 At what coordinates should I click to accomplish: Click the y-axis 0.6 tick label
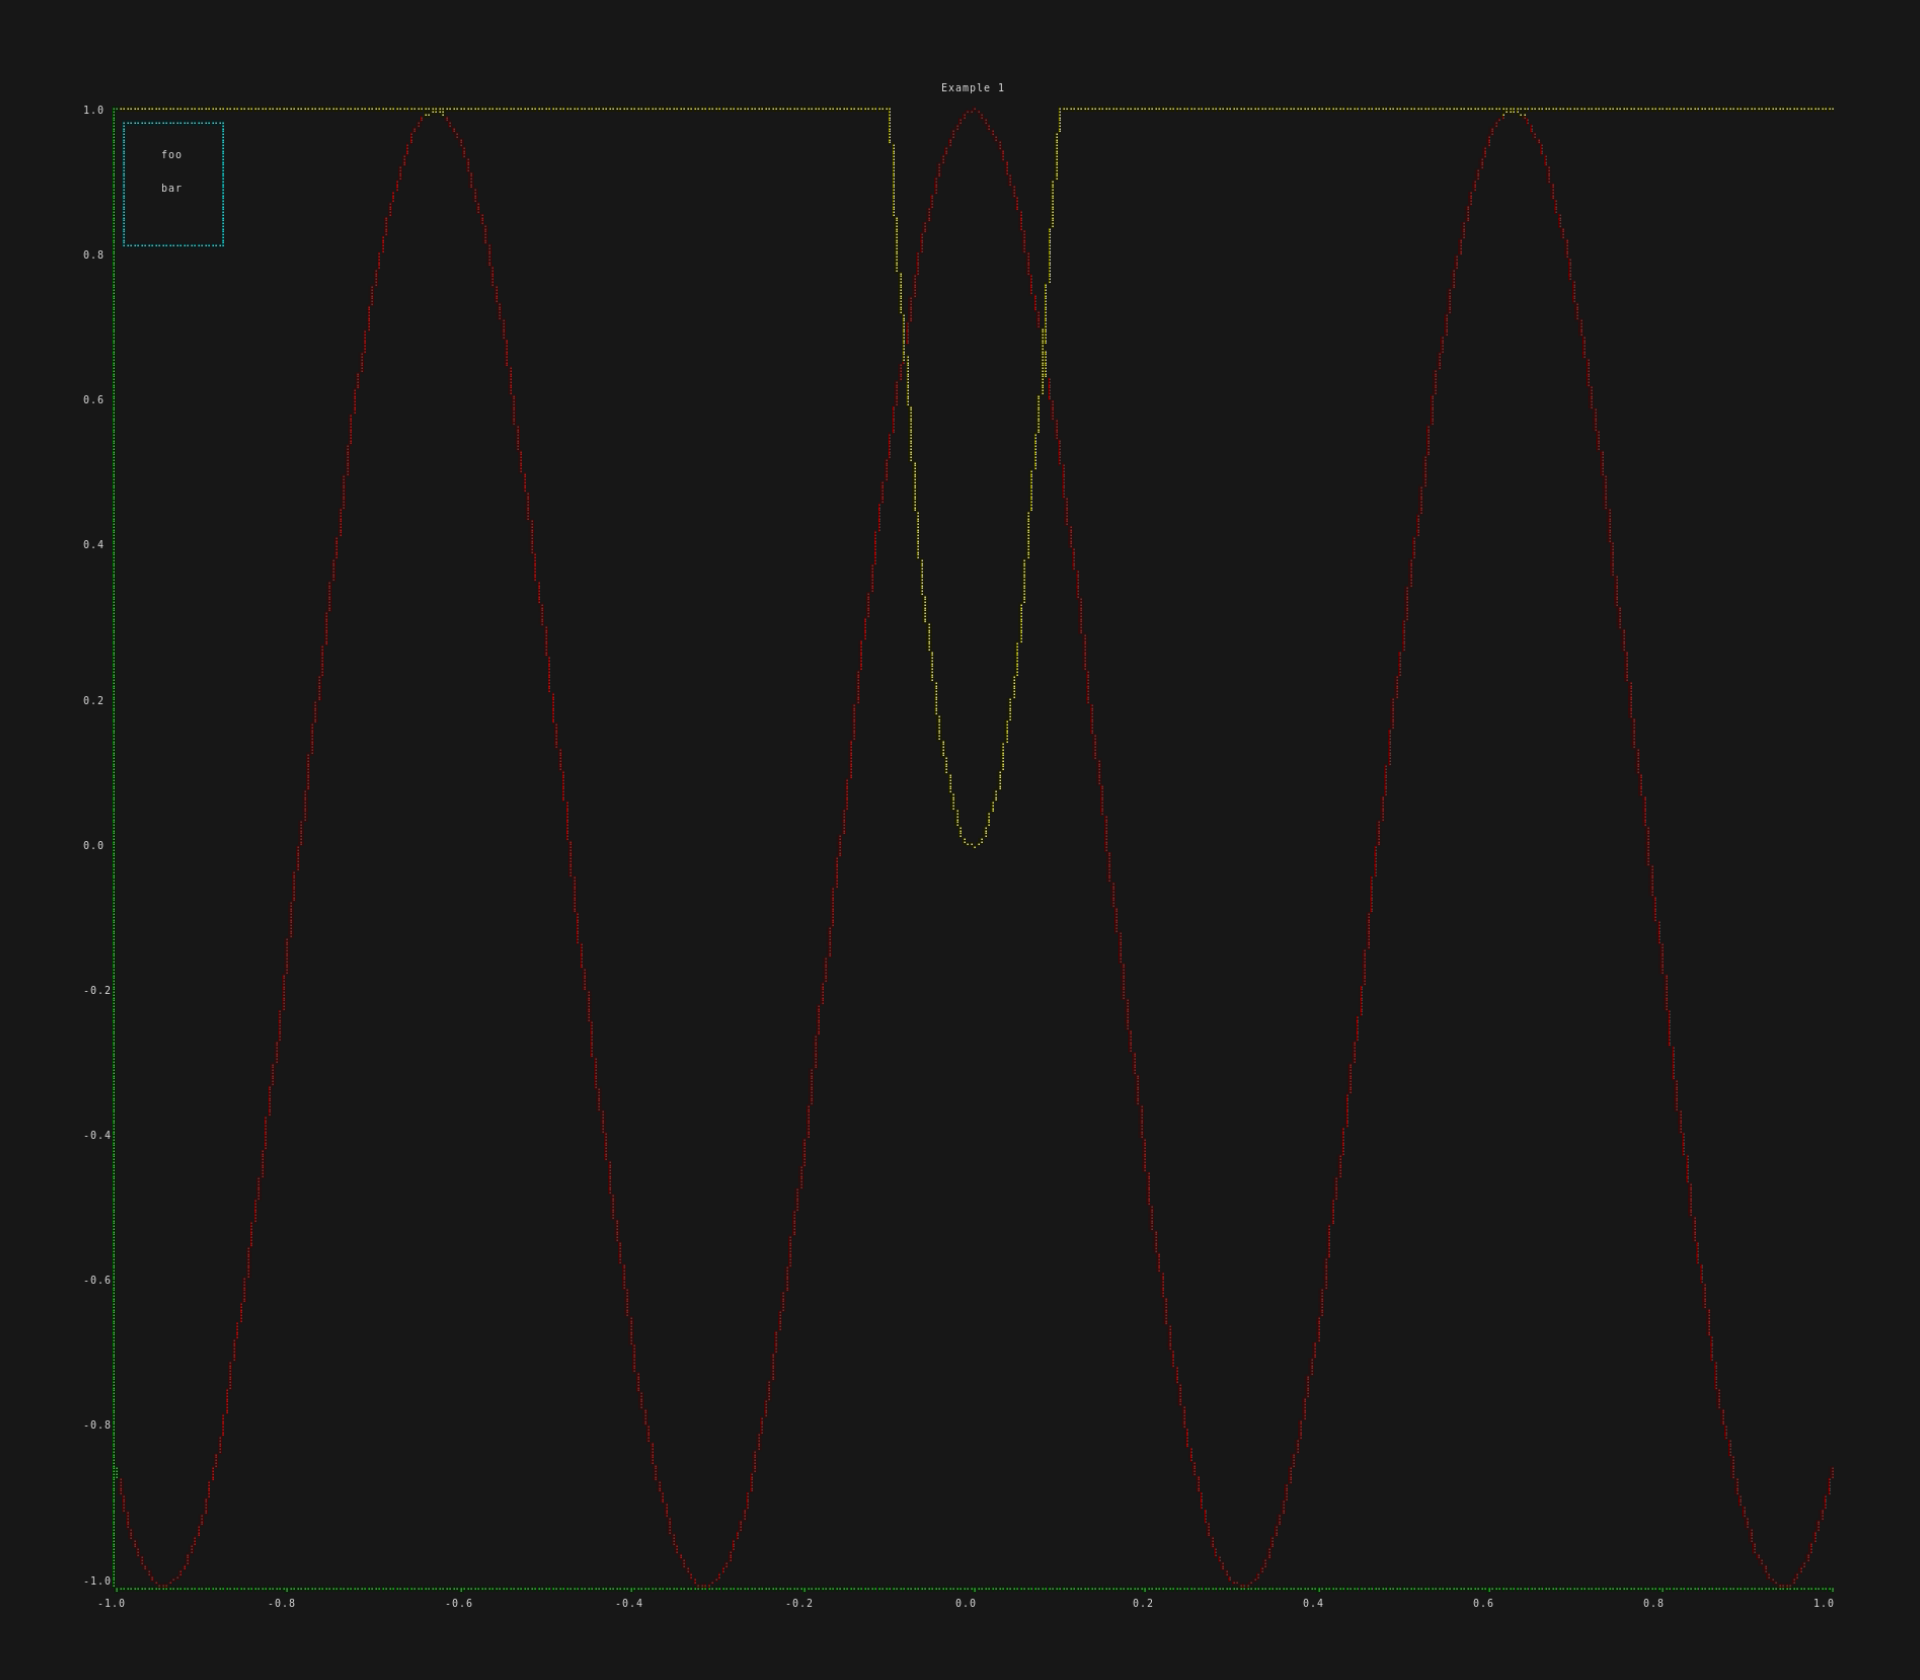click(x=93, y=400)
